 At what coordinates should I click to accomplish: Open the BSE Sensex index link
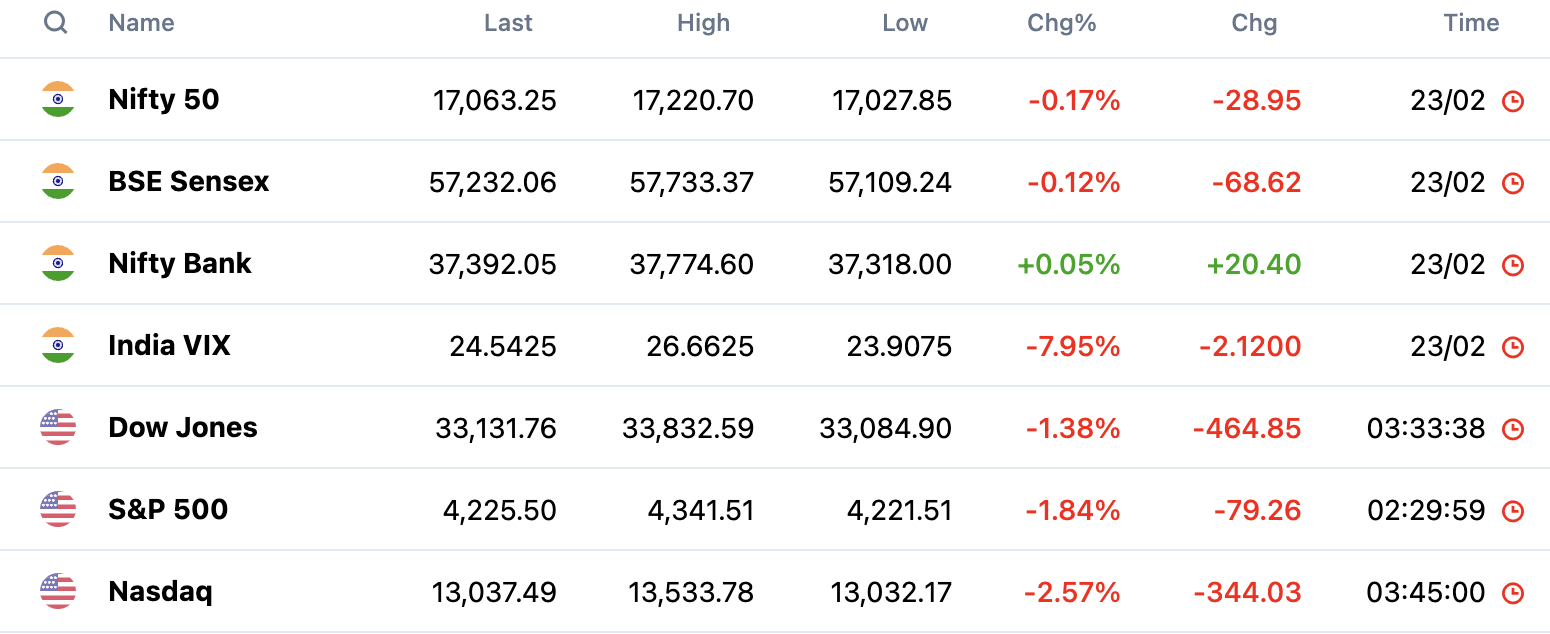pyautogui.click(x=189, y=181)
